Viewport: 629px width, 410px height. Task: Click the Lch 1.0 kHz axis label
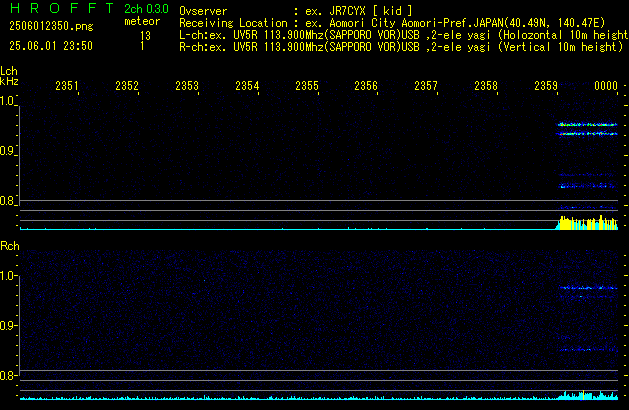[x=7, y=101]
